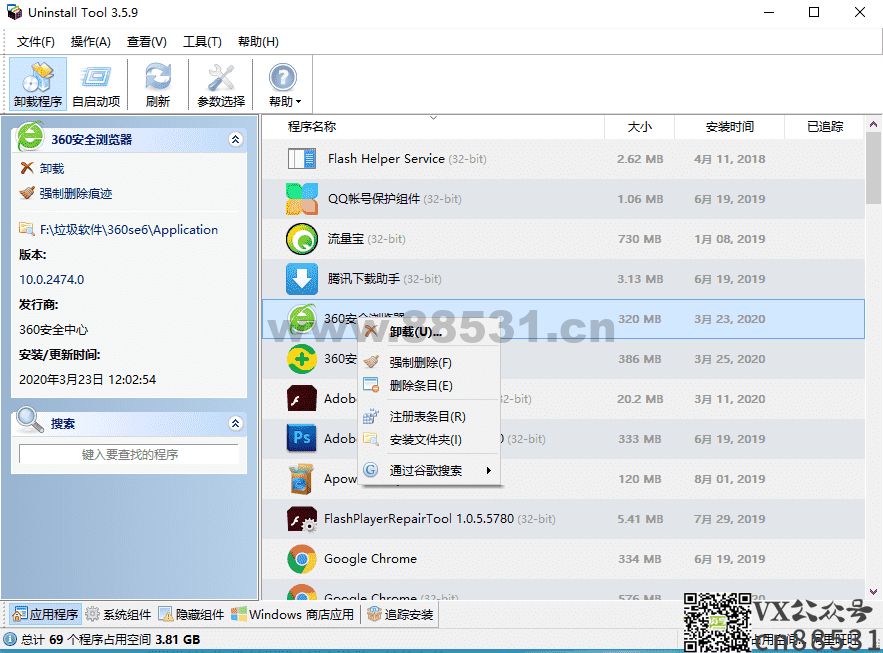Click the folder icon beside install path

pyautogui.click(x=26, y=229)
